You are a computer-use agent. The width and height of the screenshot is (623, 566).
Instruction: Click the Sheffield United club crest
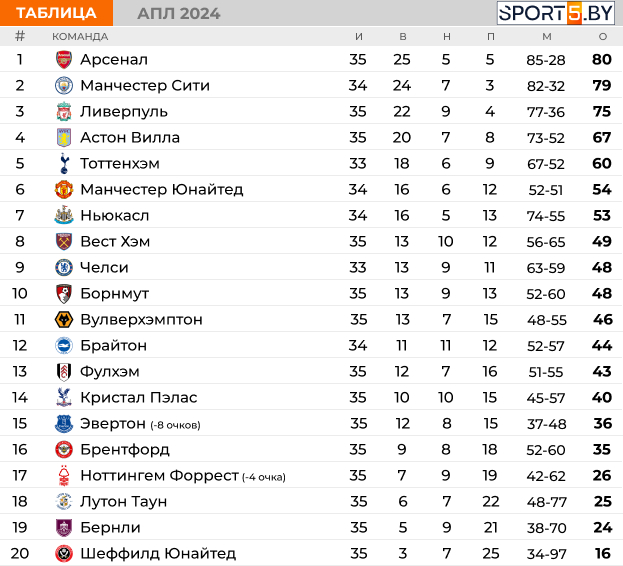[x=64, y=553]
